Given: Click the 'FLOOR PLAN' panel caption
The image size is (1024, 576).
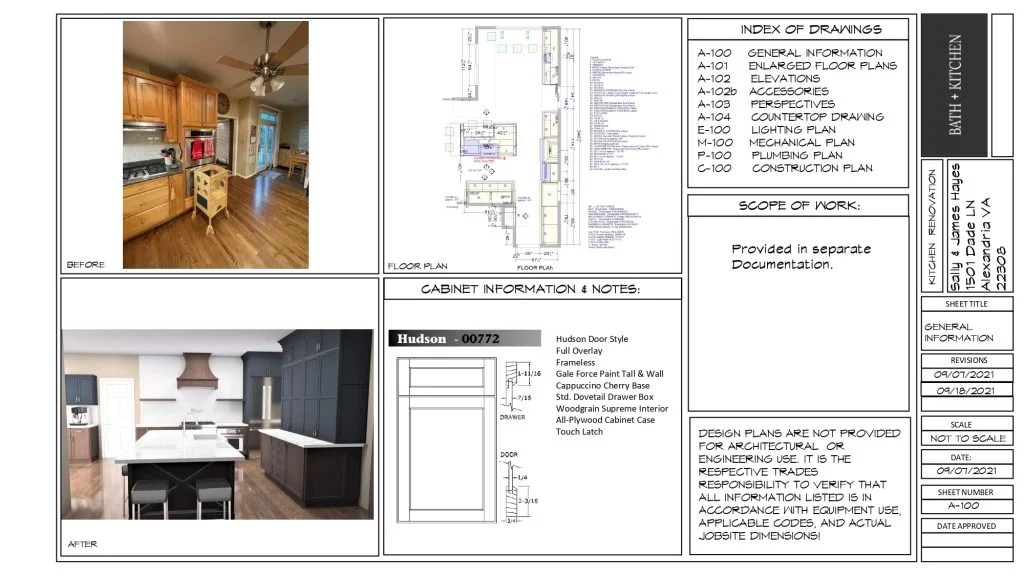Looking at the screenshot, I should (x=417, y=266).
